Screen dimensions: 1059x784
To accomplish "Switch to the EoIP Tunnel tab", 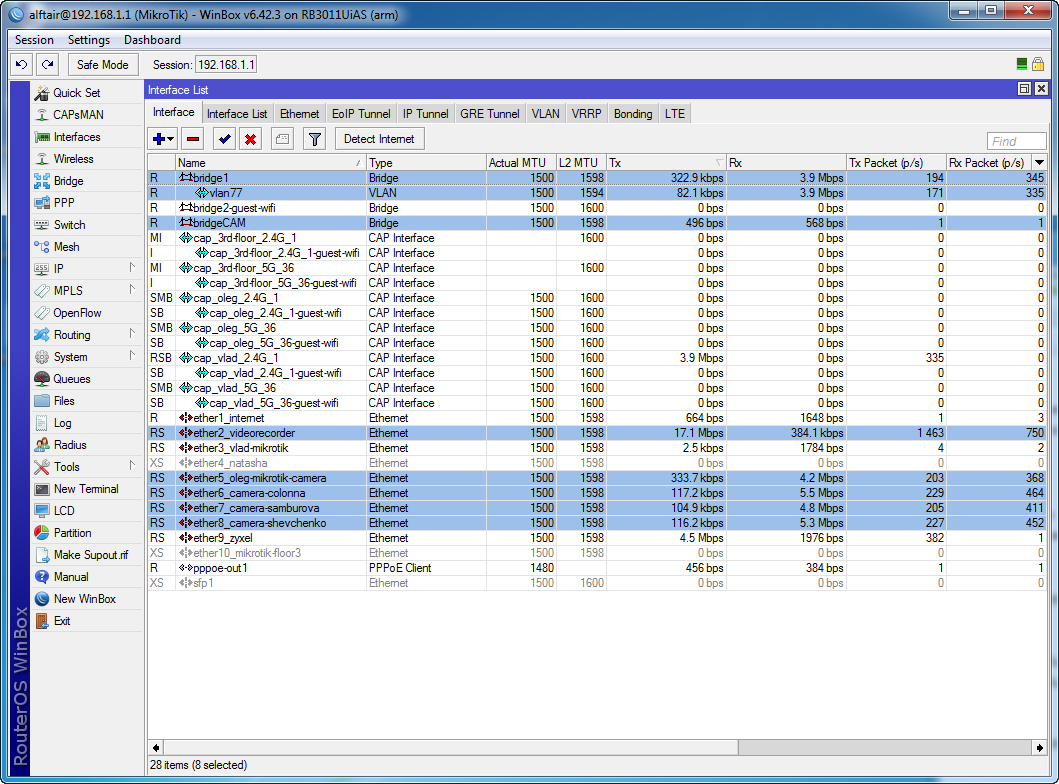I will coord(361,114).
